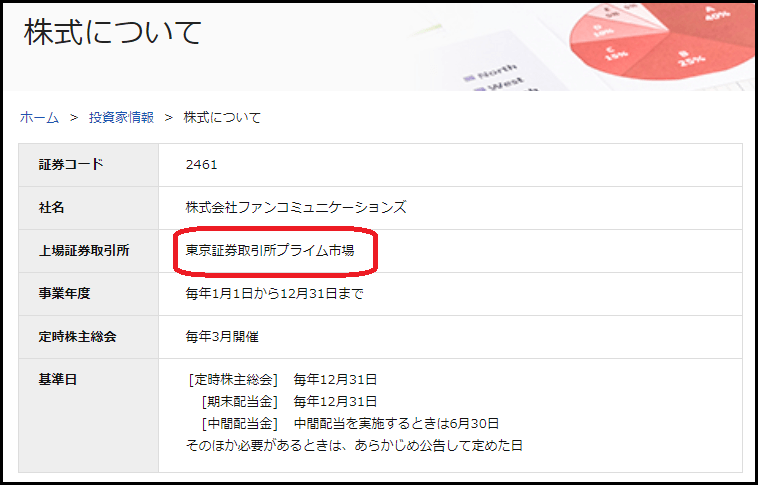Click the line starting with そのほか必要があるとき
The image size is (758, 485).
coord(354,444)
